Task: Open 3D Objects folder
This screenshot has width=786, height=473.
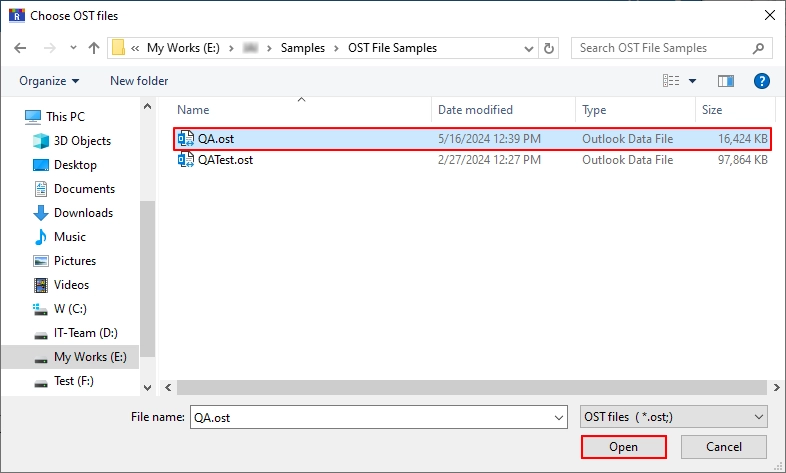Action: point(82,141)
